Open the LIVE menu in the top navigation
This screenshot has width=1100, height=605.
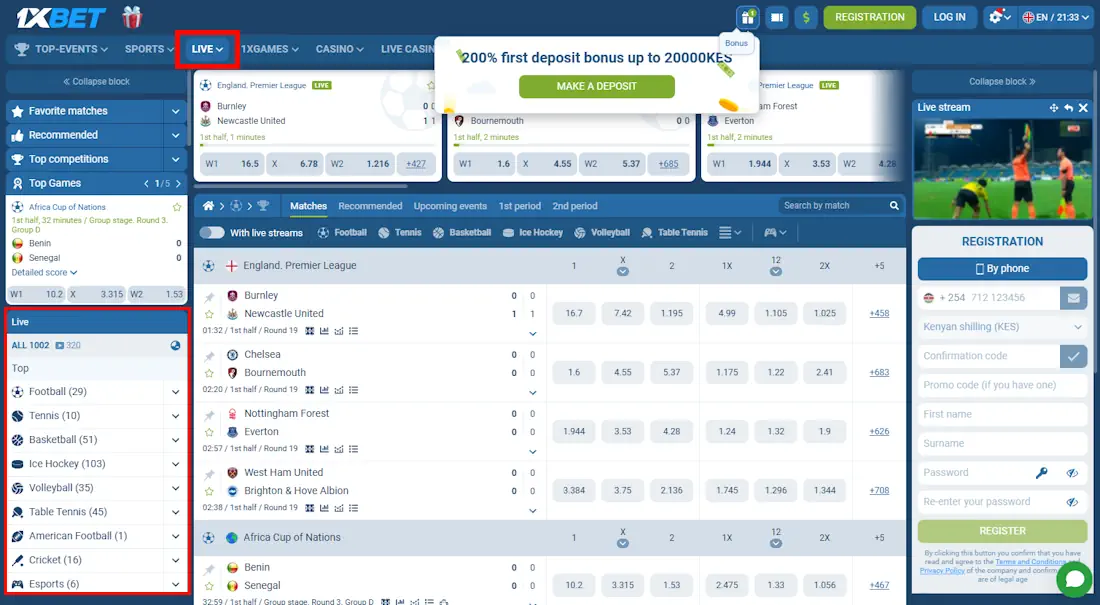pos(204,48)
